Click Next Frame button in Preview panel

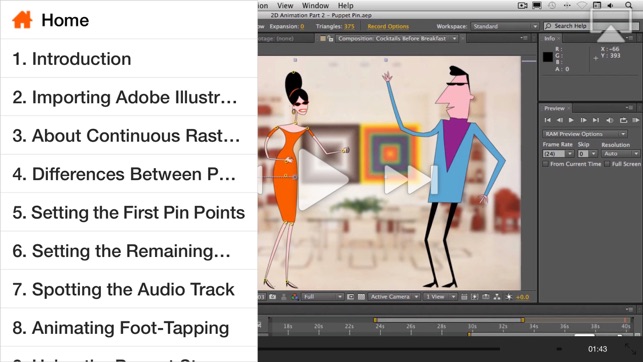pyautogui.click(x=583, y=120)
